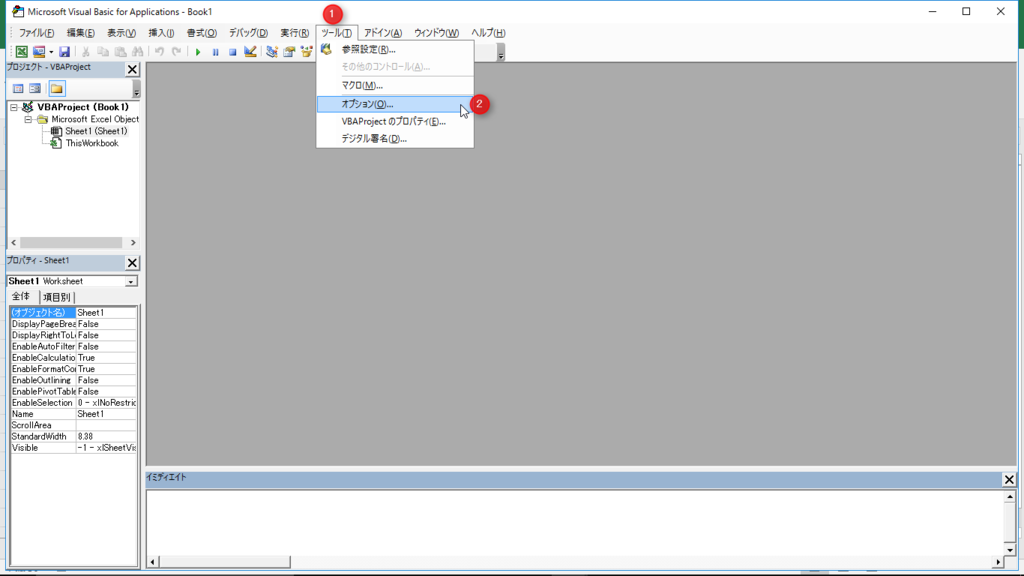Click the DisplayPageBreaks False value

(106, 324)
